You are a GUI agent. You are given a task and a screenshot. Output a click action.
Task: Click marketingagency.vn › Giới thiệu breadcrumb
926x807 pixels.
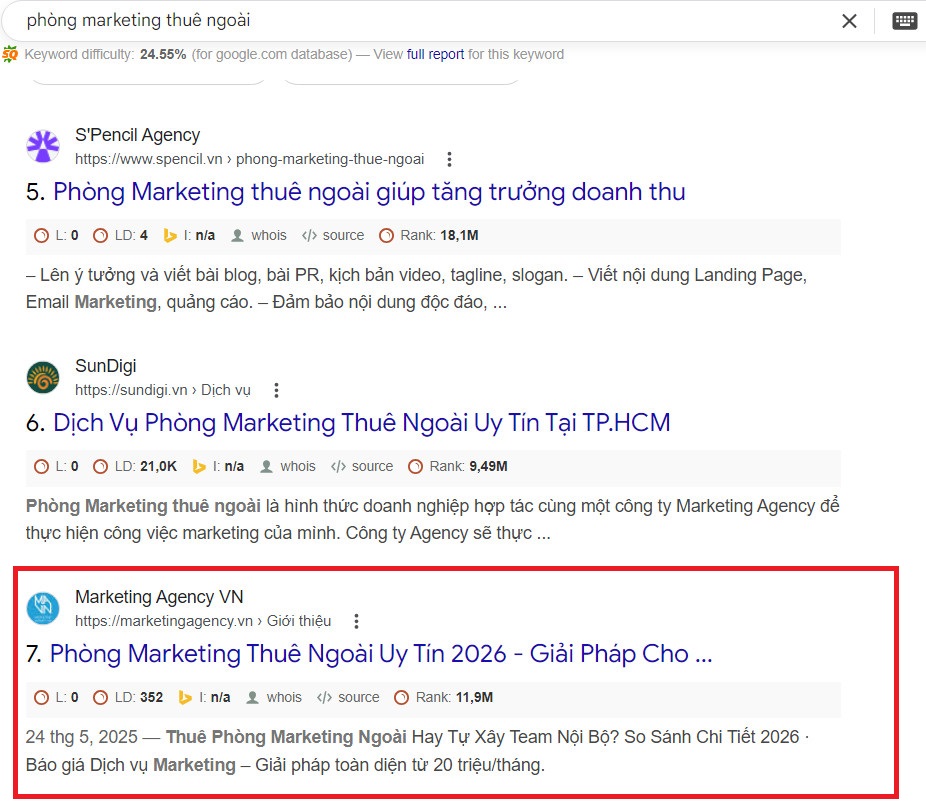203,621
